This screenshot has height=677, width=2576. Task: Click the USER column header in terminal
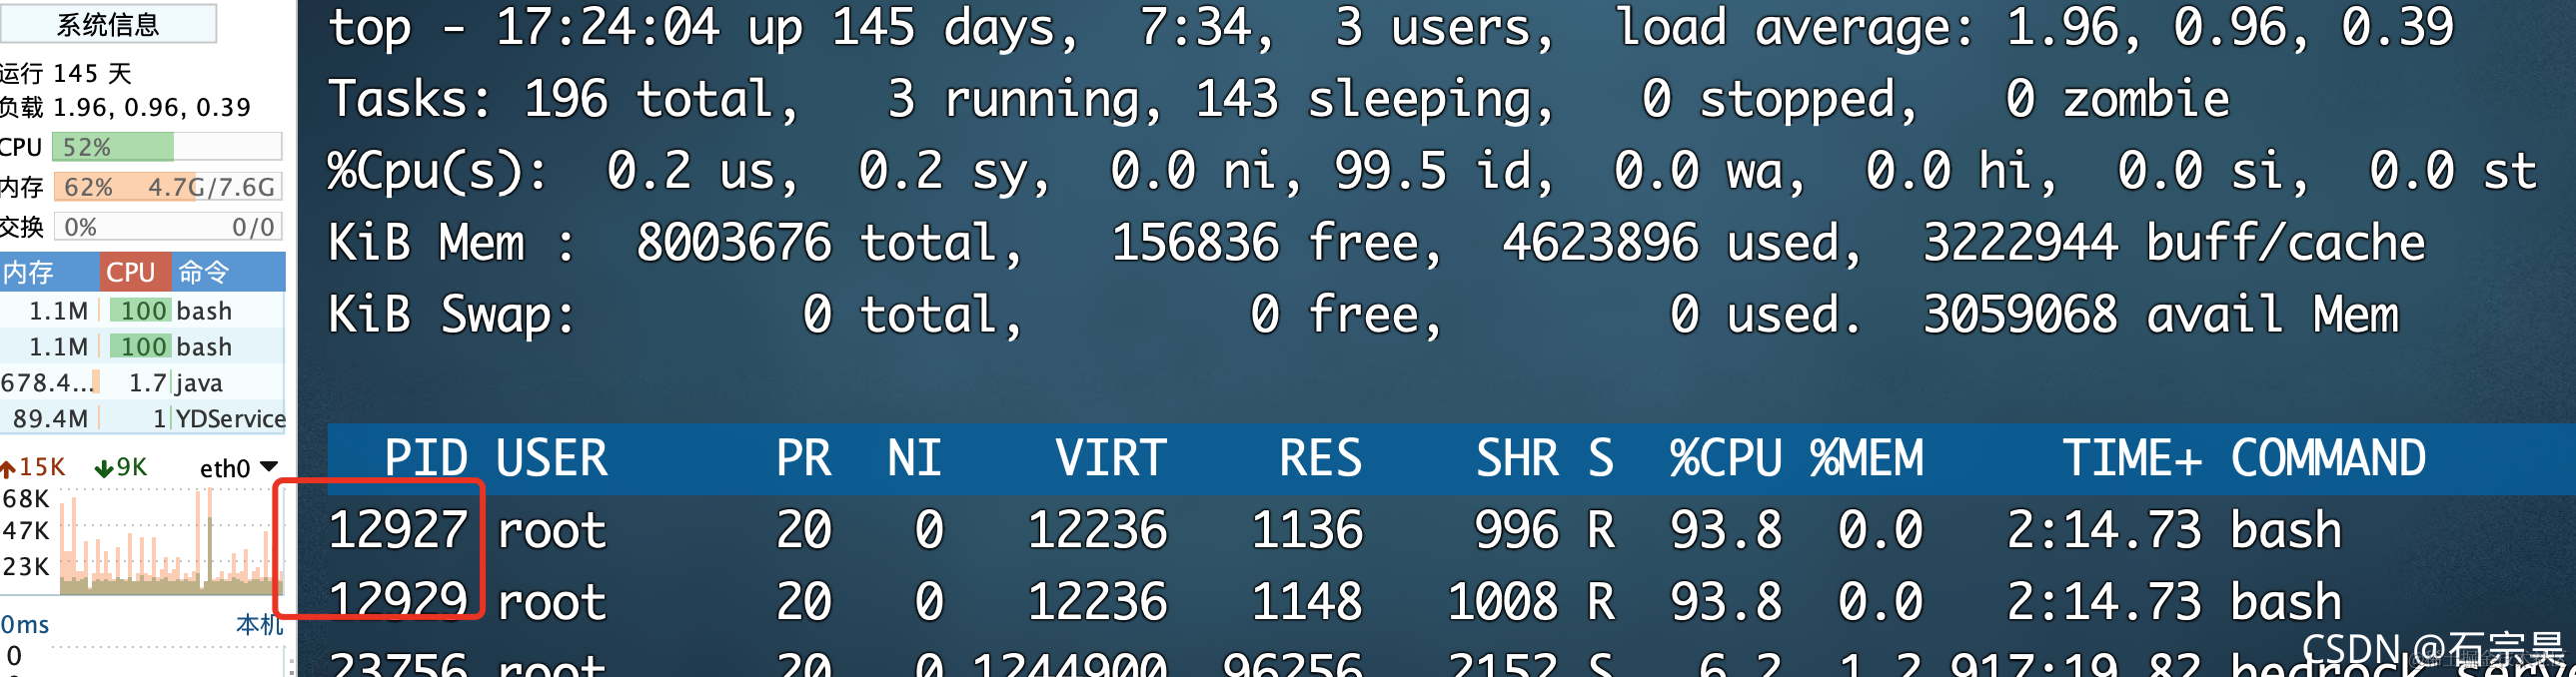pyautogui.click(x=551, y=459)
